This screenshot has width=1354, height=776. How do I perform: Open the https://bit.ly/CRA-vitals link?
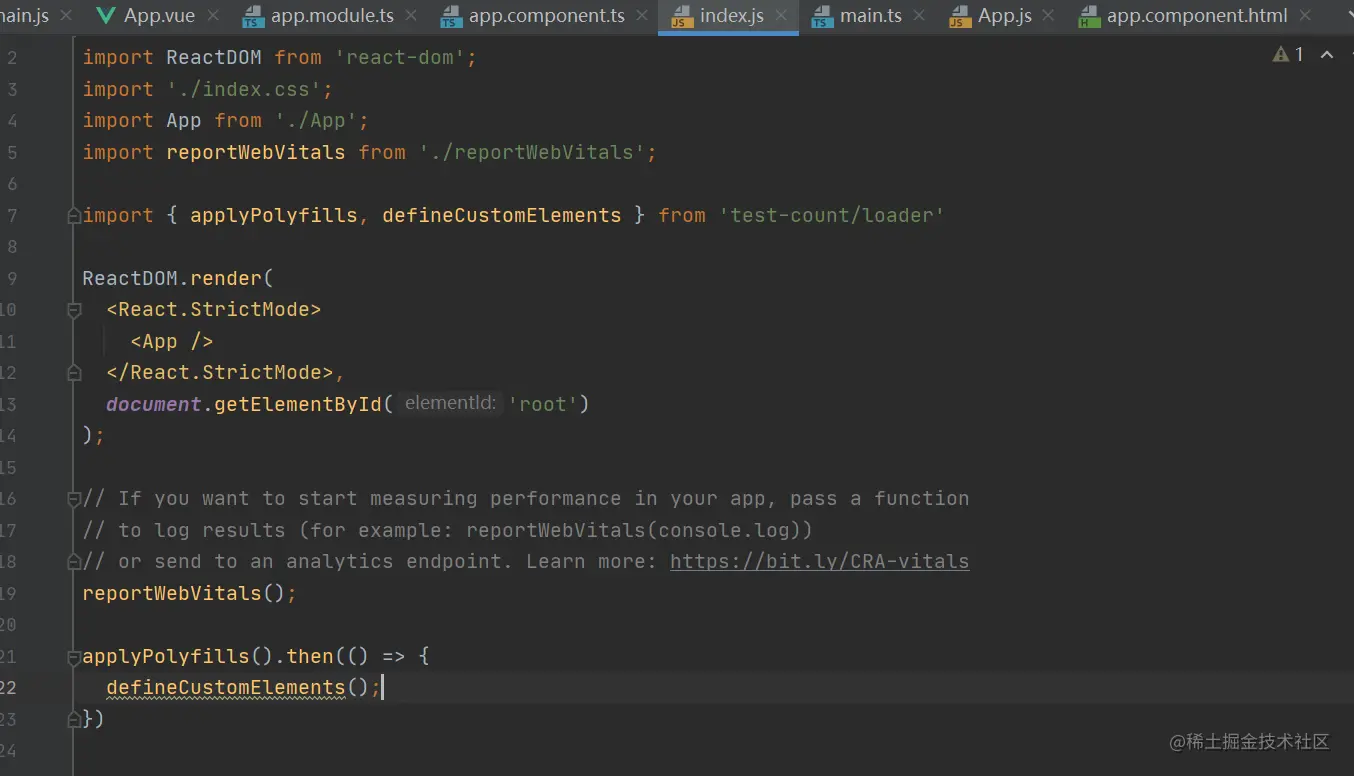coord(819,561)
